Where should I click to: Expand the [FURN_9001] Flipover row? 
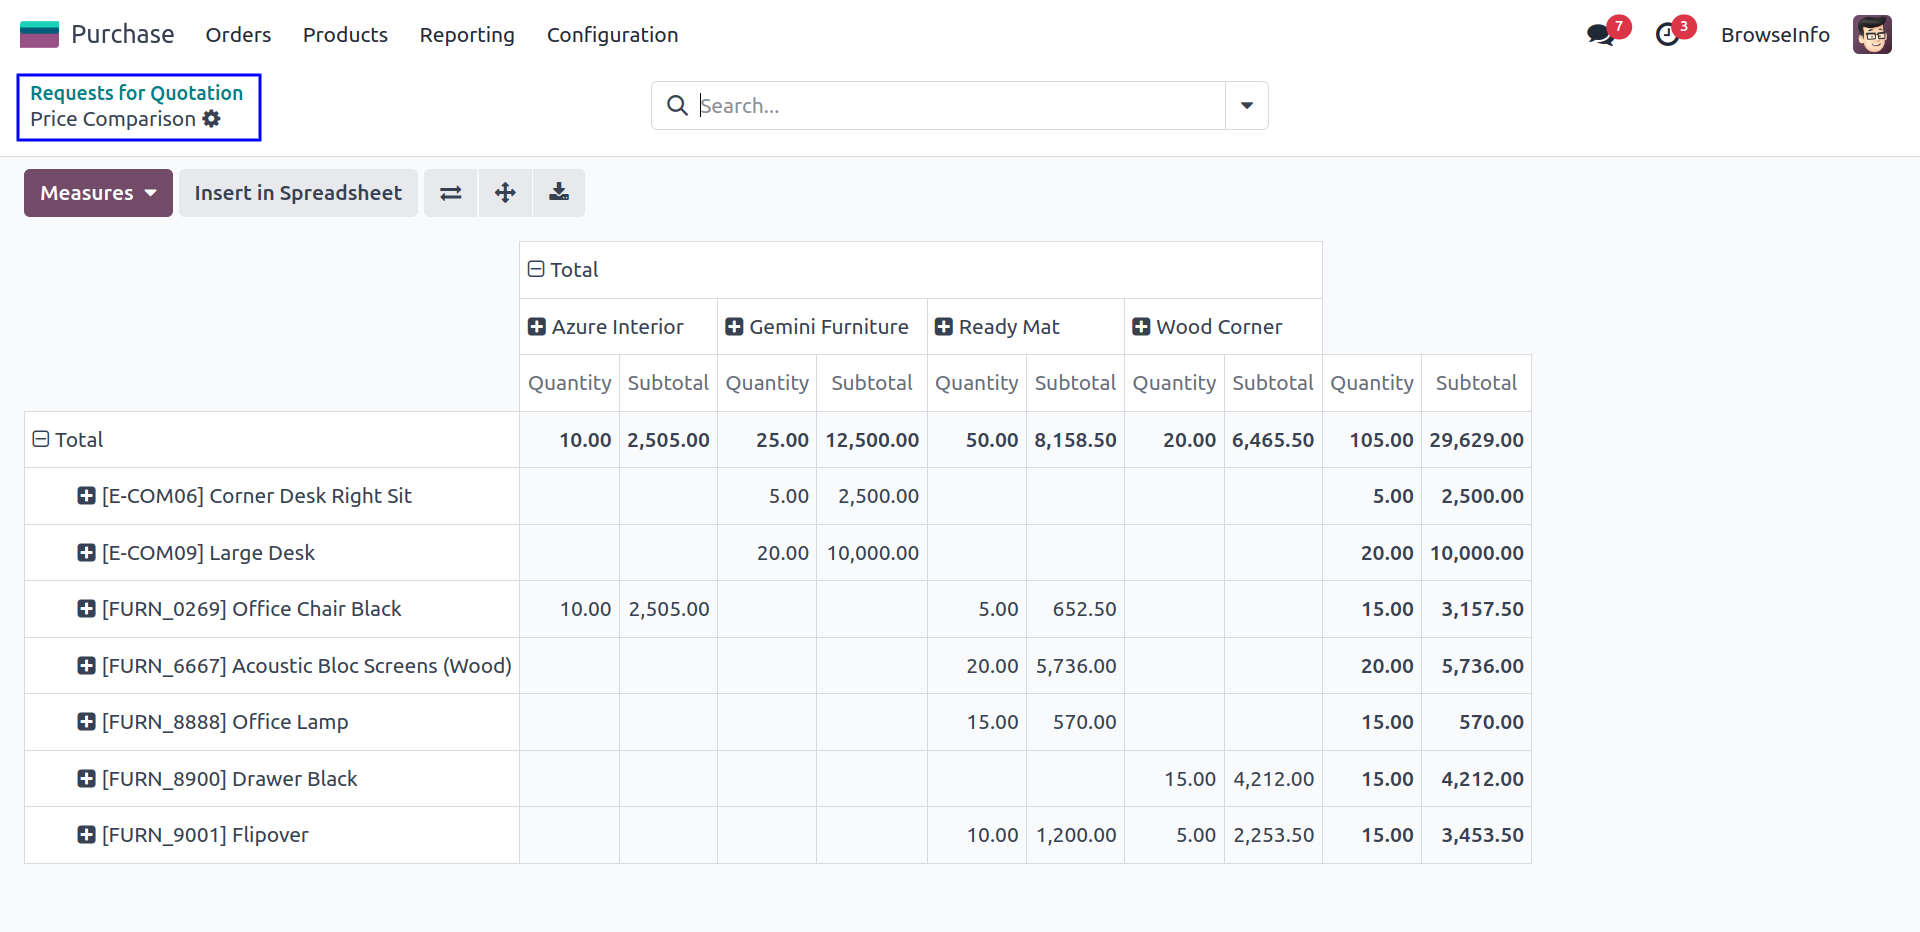(x=87, y=835)
